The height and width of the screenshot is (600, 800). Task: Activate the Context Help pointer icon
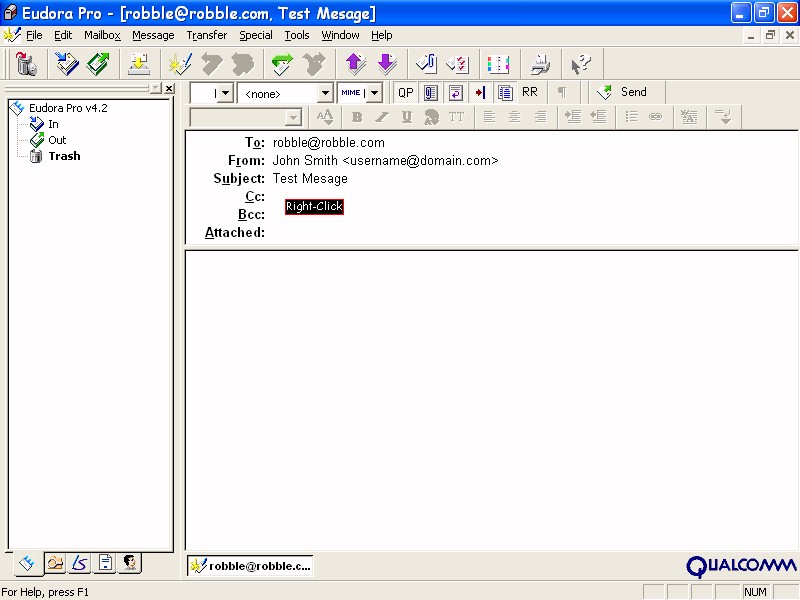(x=581, y=64)
